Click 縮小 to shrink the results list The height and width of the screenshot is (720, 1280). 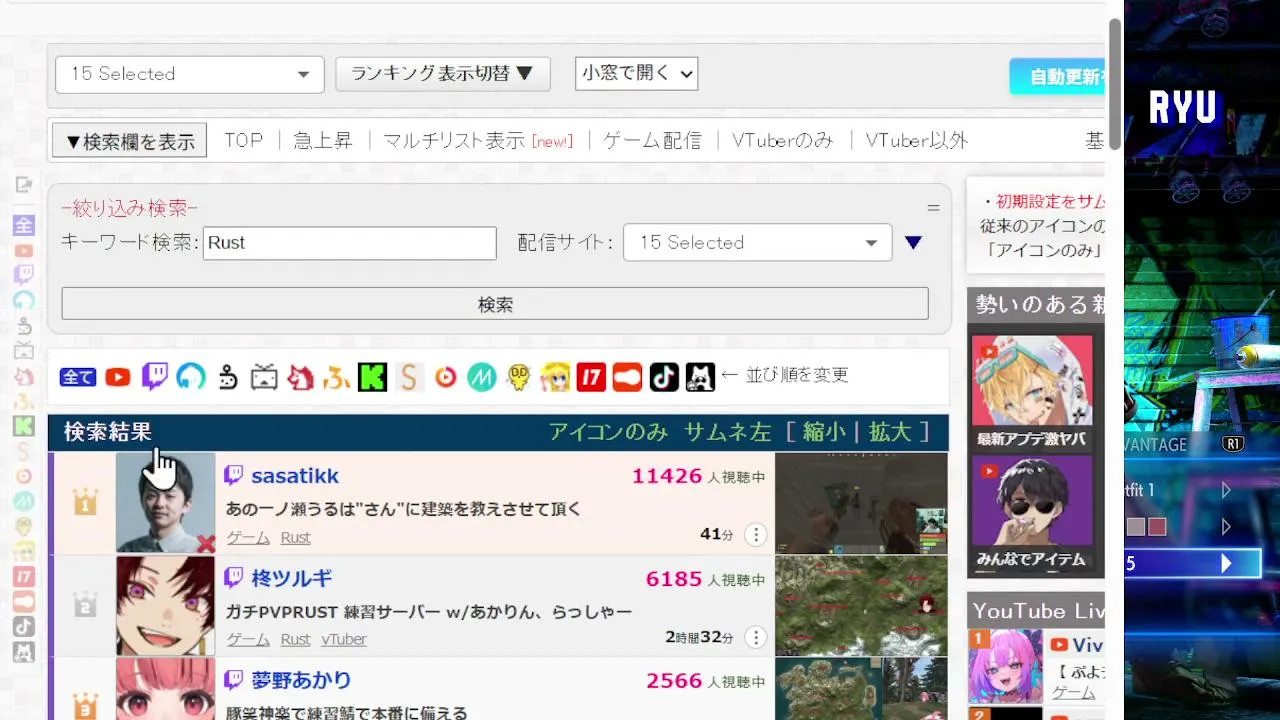(824, 432)
